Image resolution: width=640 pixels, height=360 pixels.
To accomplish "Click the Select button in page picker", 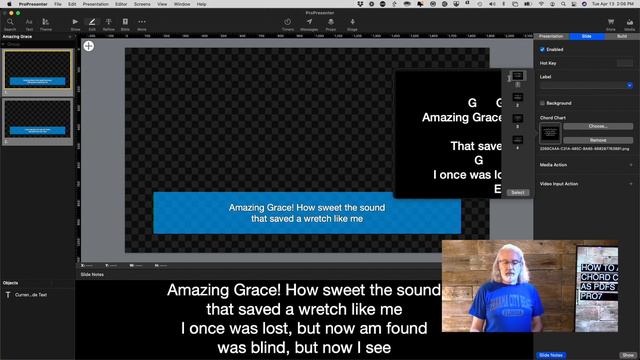I will [x=518, y=193].
